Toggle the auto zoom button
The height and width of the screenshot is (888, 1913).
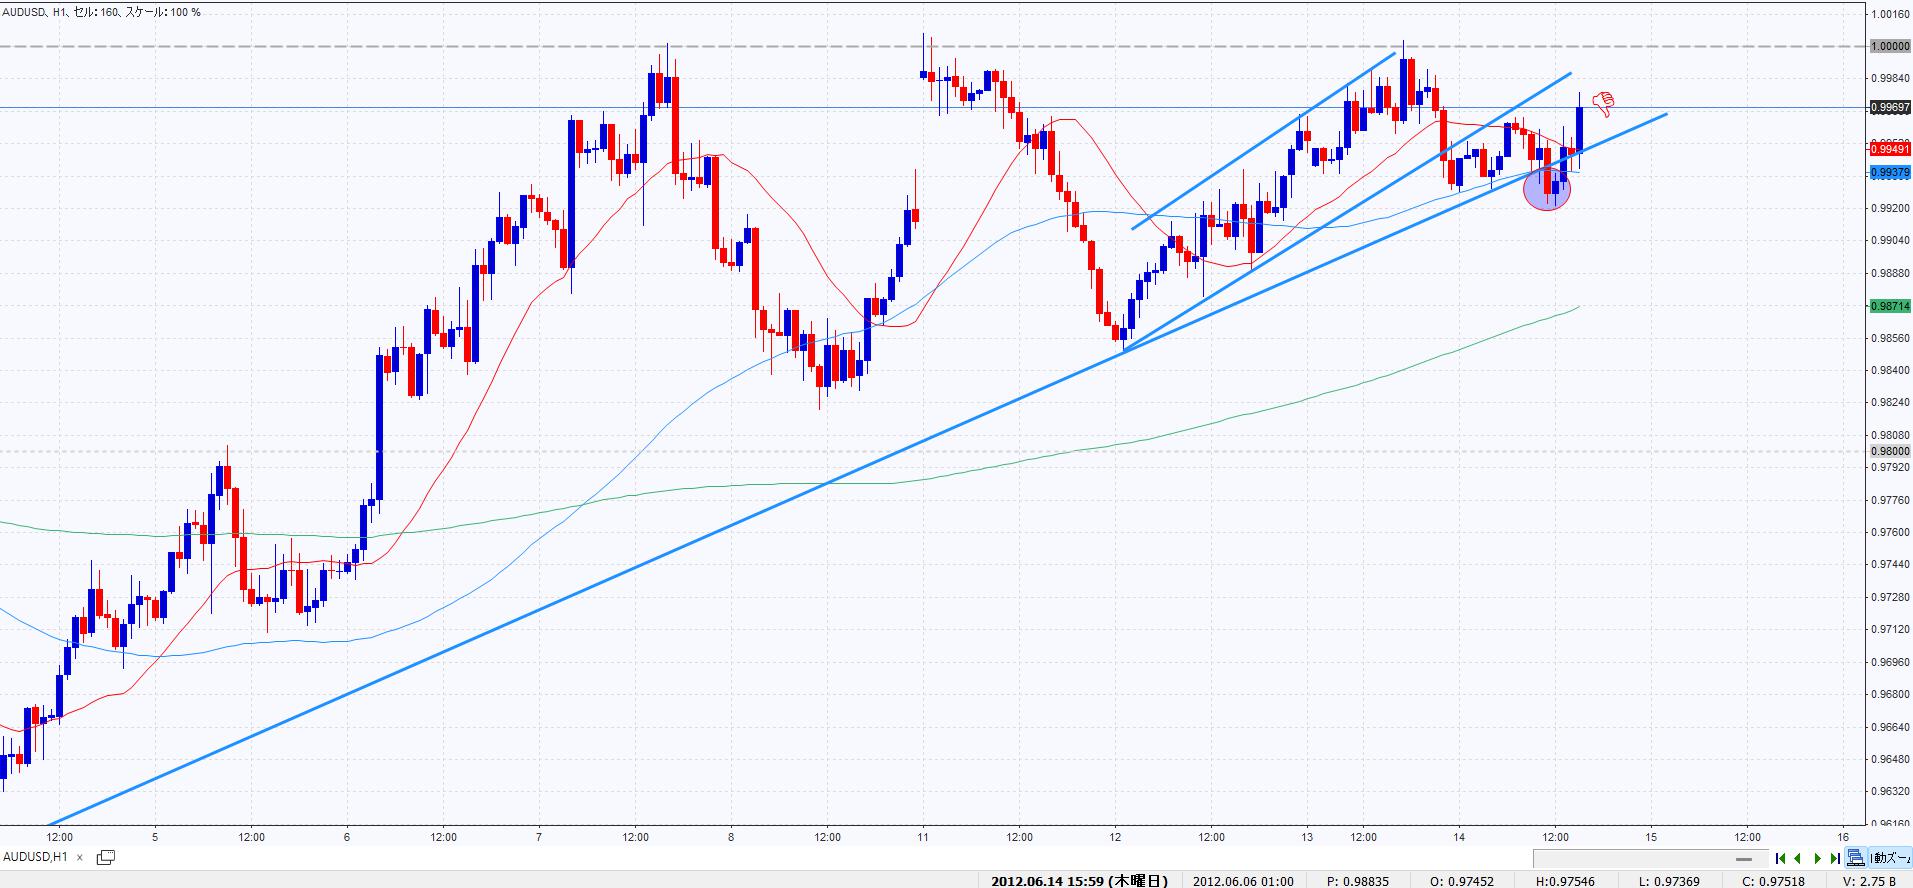click(x=1889, y=858)
